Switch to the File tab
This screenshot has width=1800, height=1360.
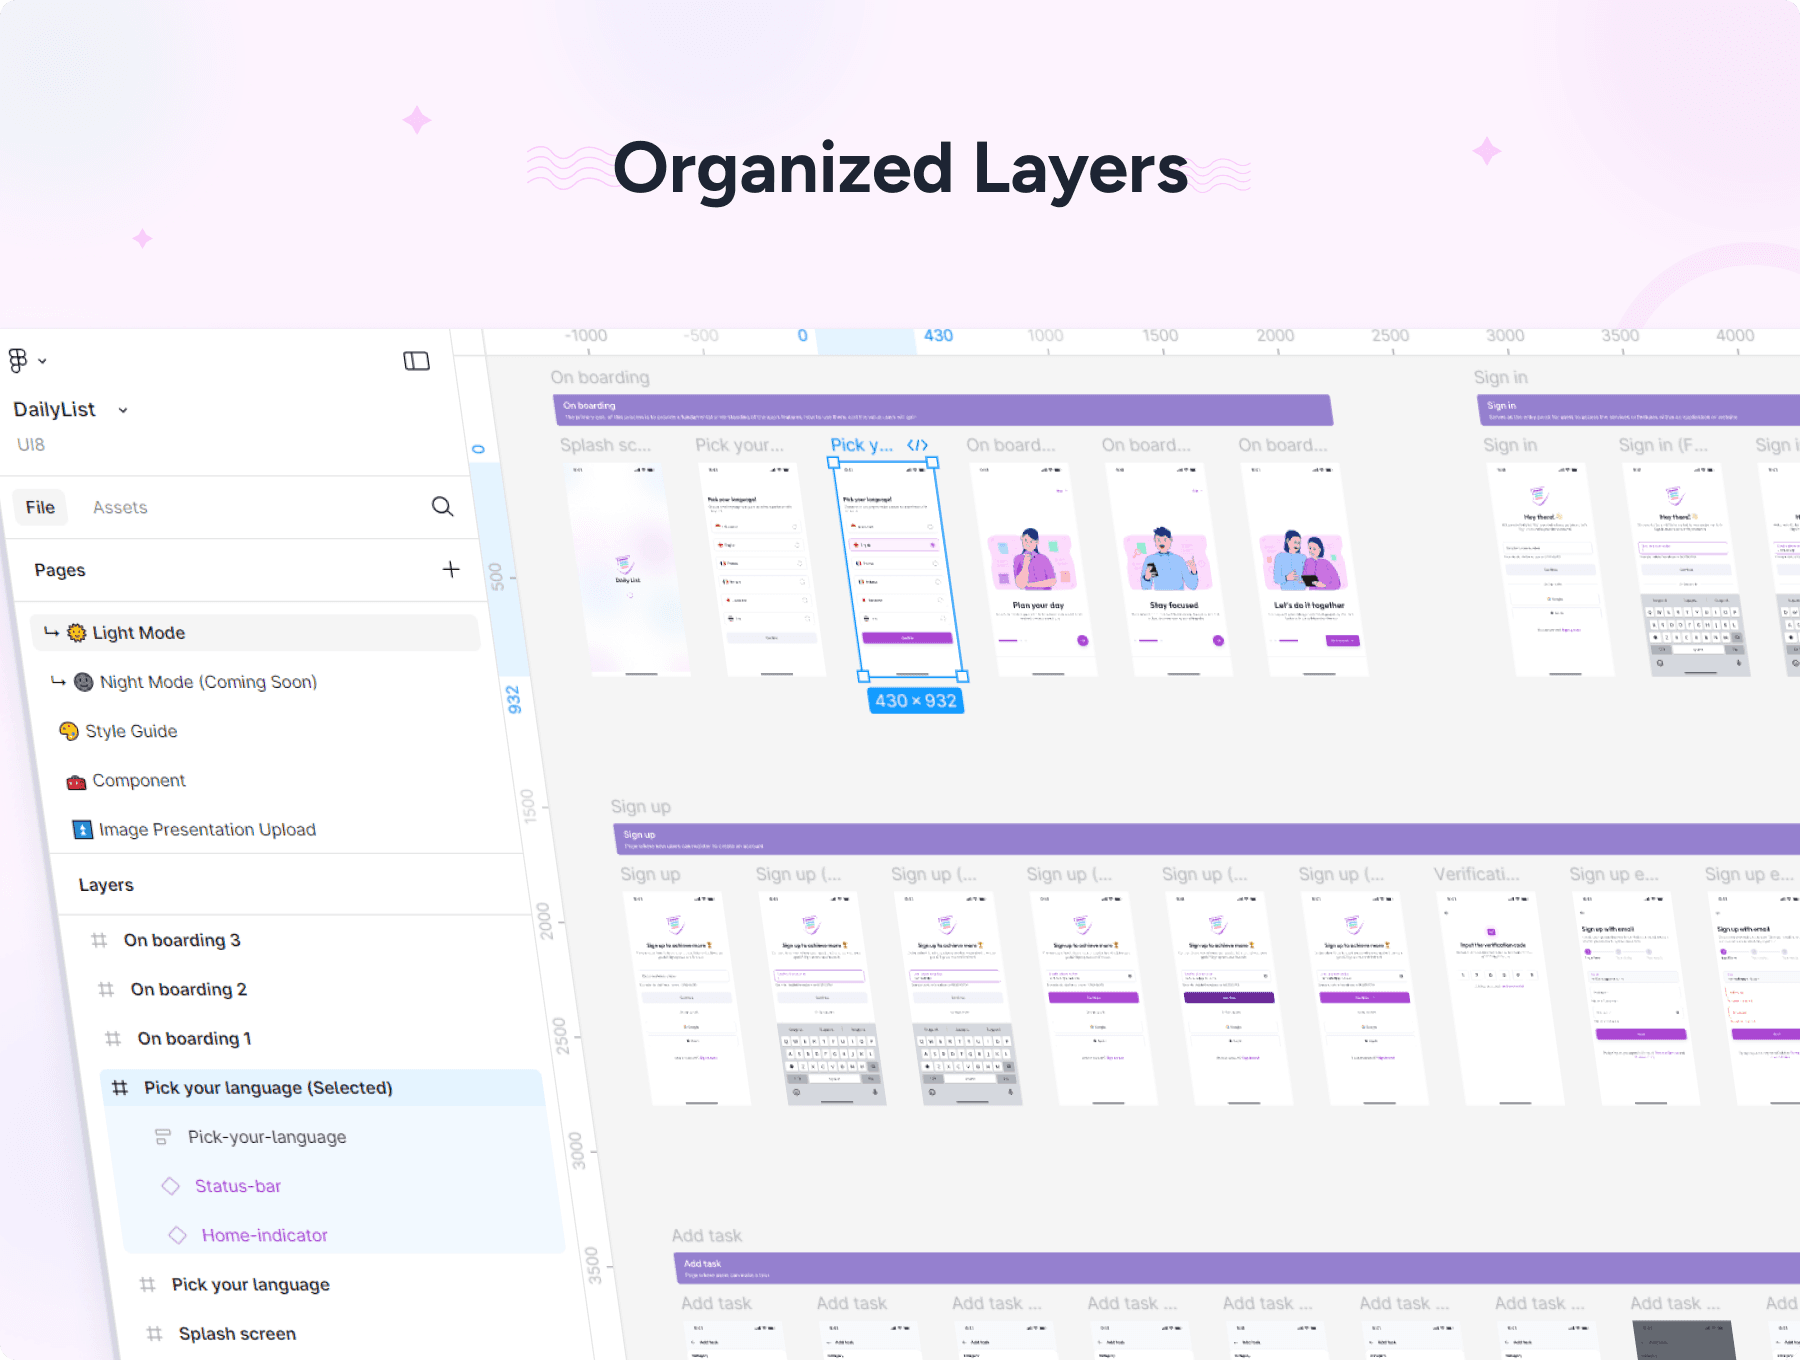(x=40, y=507)
